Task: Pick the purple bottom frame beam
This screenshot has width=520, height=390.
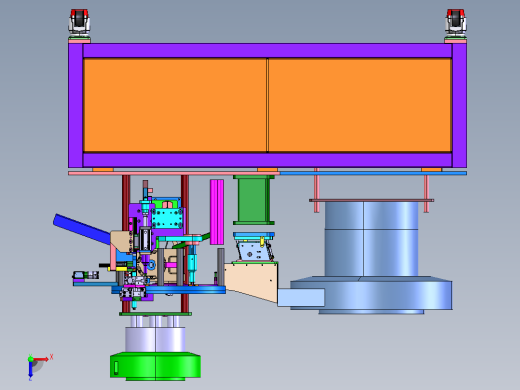Action: tap(267, 160)
